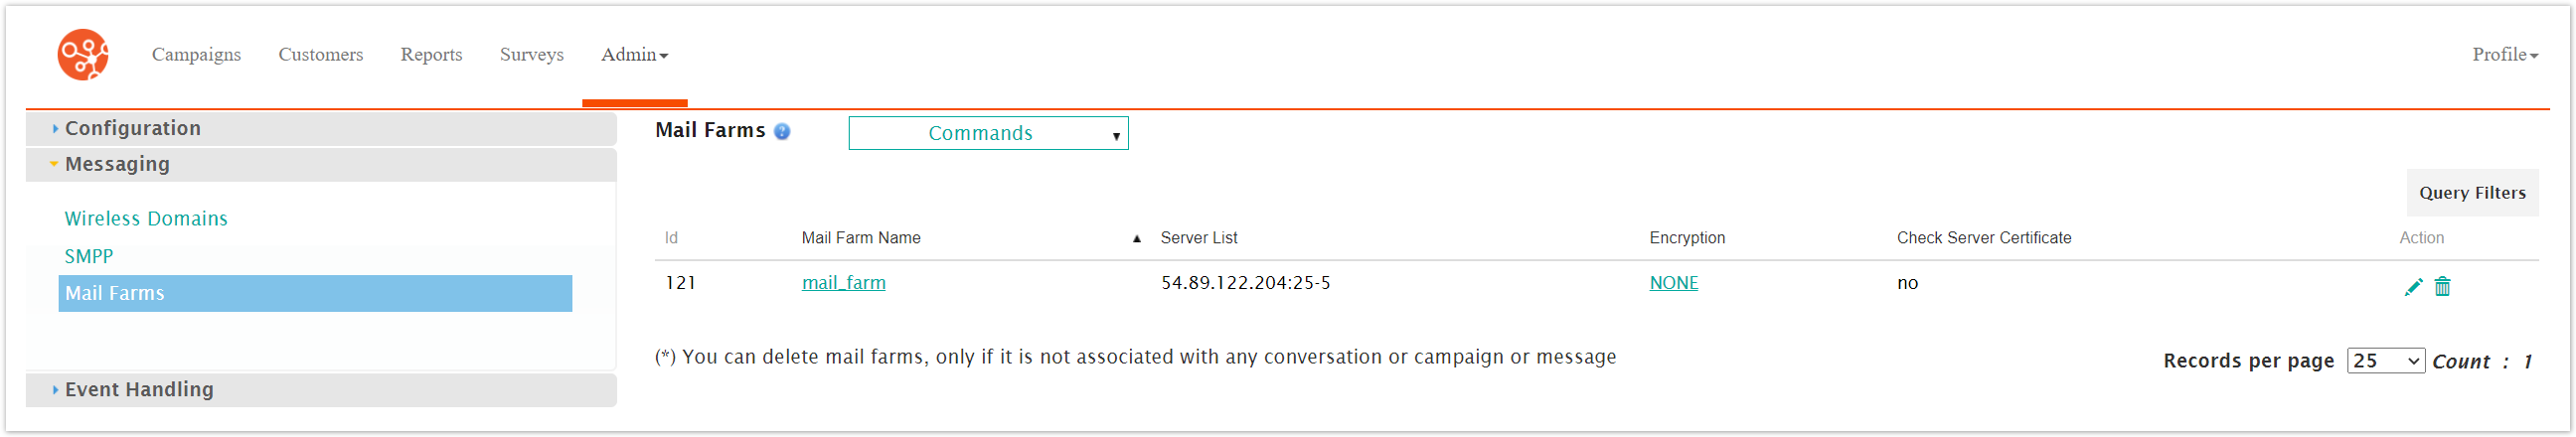Delete mail_farm using the trash icon
This screenshot has height=437, width=2576.
point(2442,287)
